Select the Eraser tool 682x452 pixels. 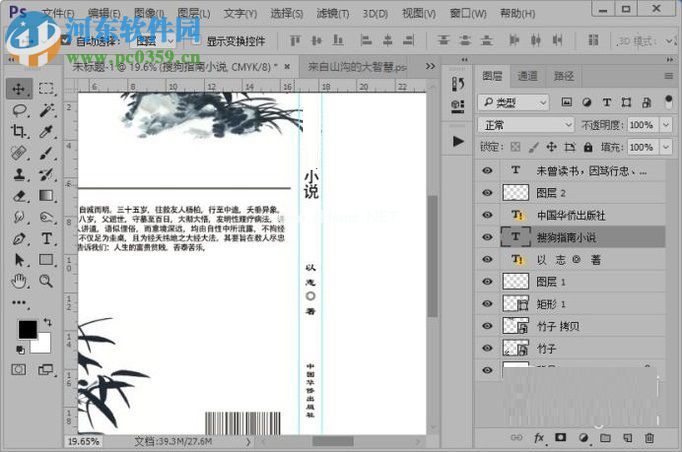pos(19,196)
